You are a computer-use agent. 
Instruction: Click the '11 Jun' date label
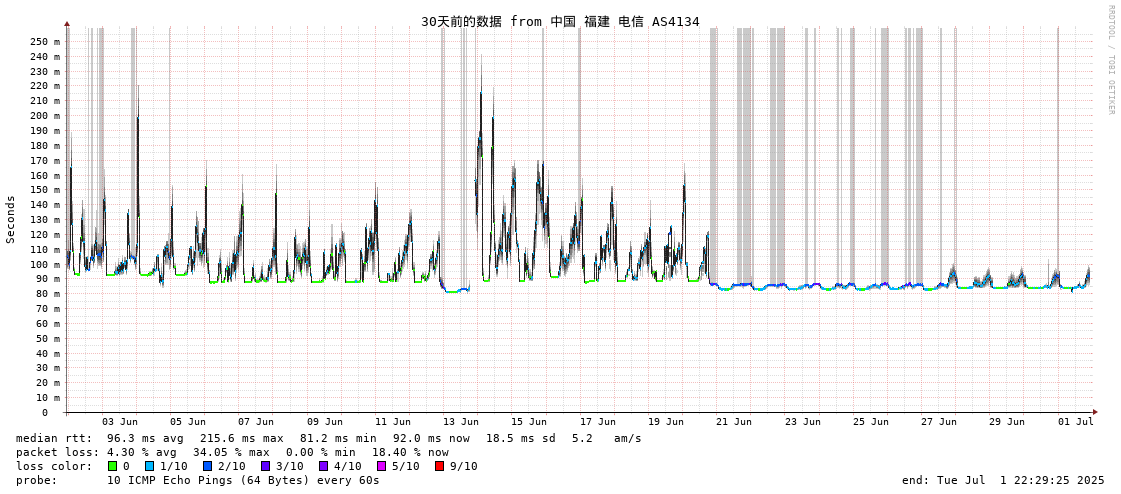point(392,422)
